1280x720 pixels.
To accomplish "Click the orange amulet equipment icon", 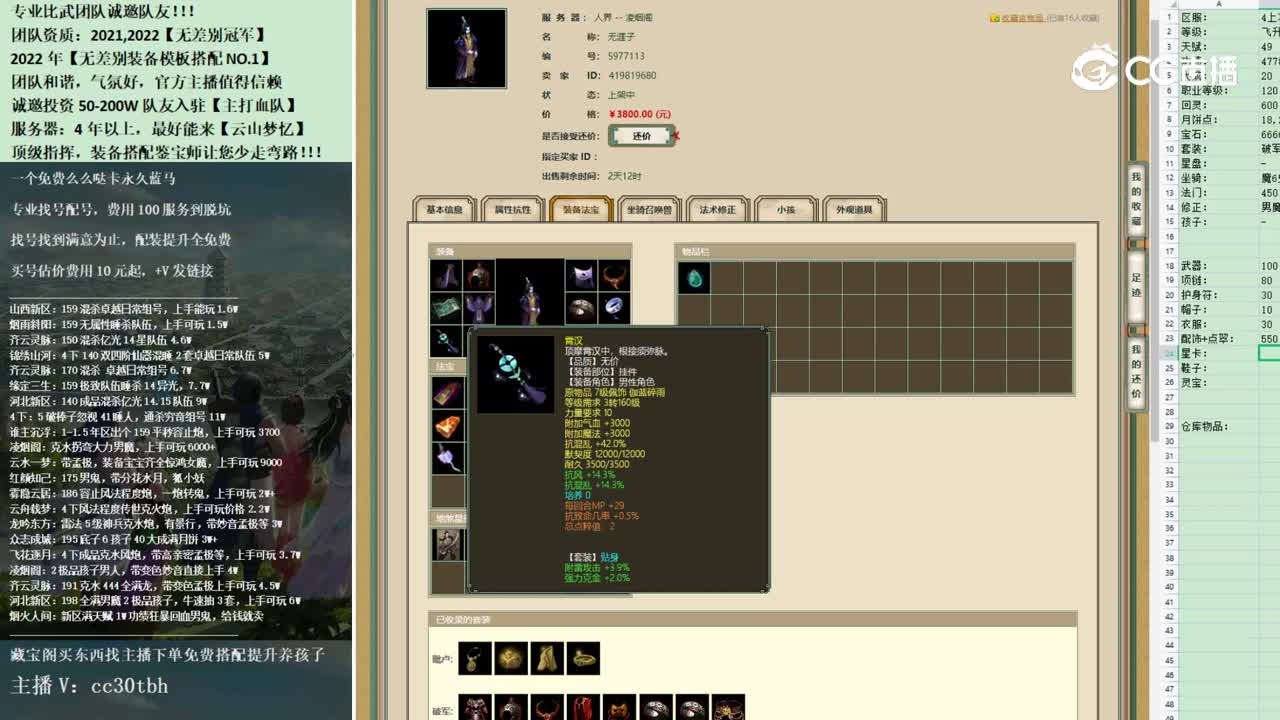I will pyautogui.click(x=614, y=276).
